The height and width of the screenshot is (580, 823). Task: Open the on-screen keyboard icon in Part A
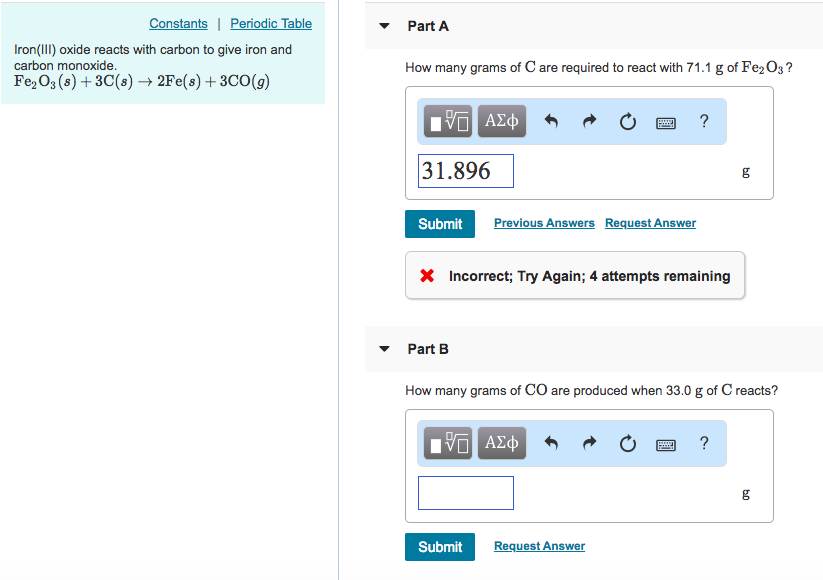[666, 121]
